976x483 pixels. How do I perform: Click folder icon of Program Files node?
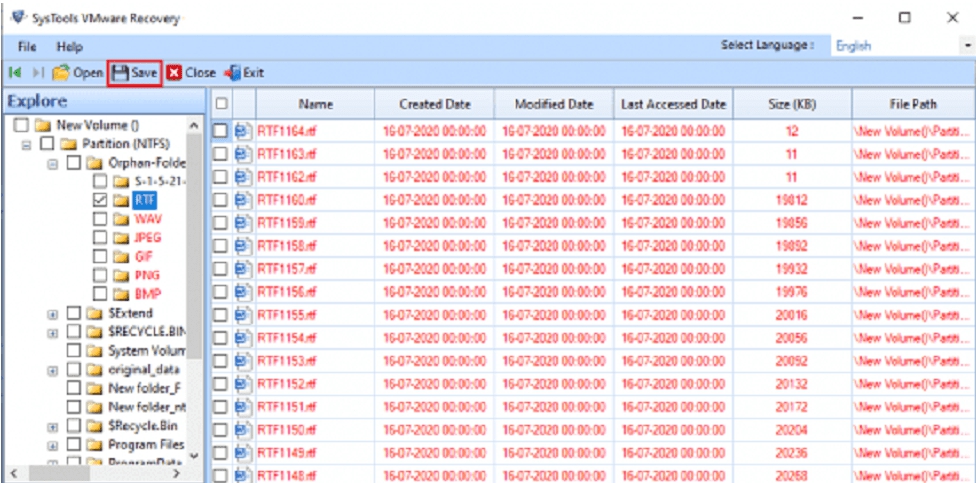(95, 445)
